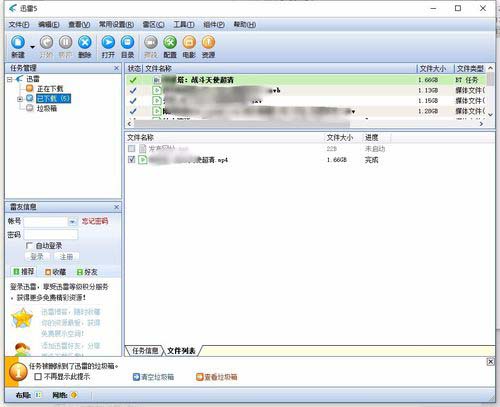Screen dimensions: 500x407
Task: Click the left arrow of the horizontal scrollbar
Action: tap(129, 124)
